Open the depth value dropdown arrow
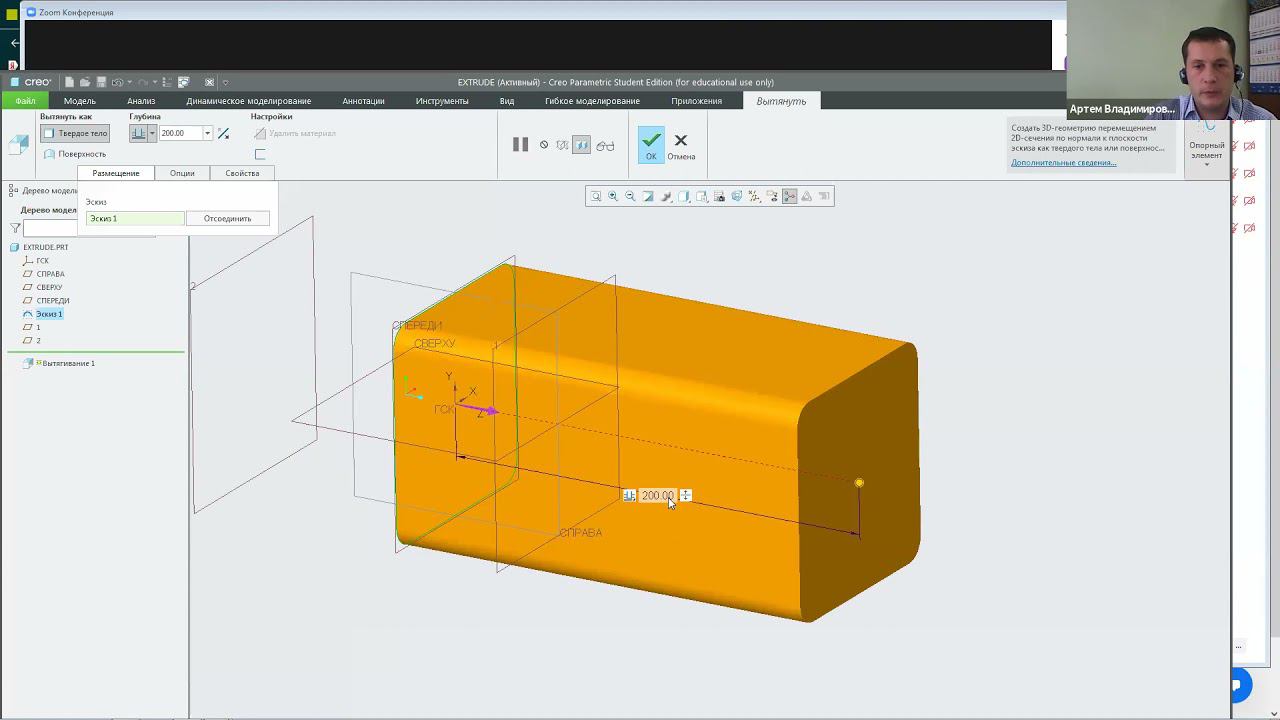The width and height of the screenshot is (1280, 720). (x=207, y=133)
